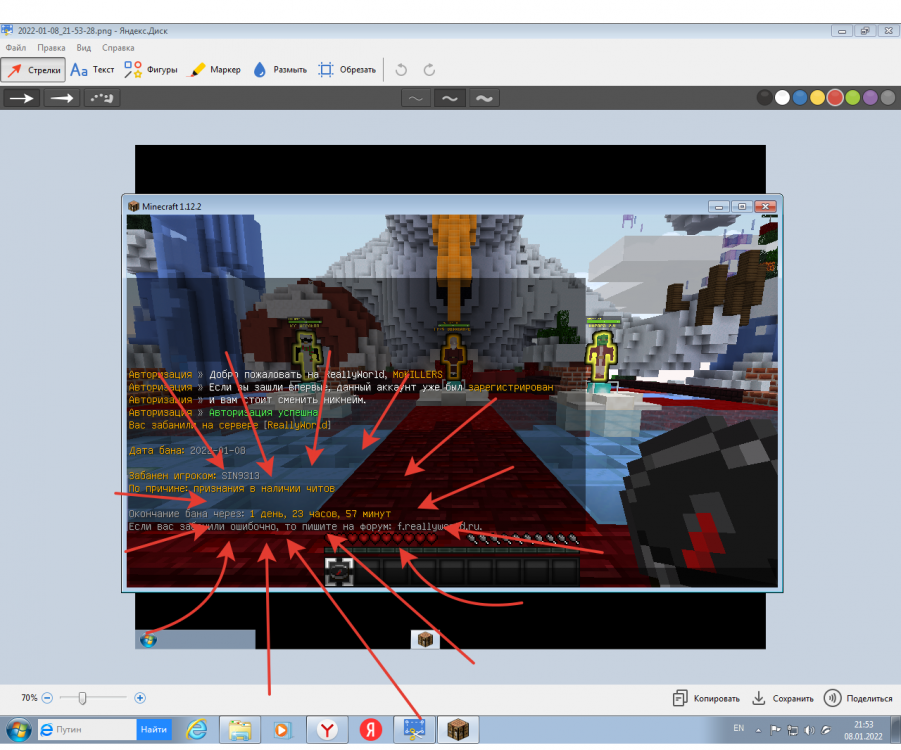Screen dimensions: 901x750
Task: Pick the gray color swatch
Action: click(888, 98)
